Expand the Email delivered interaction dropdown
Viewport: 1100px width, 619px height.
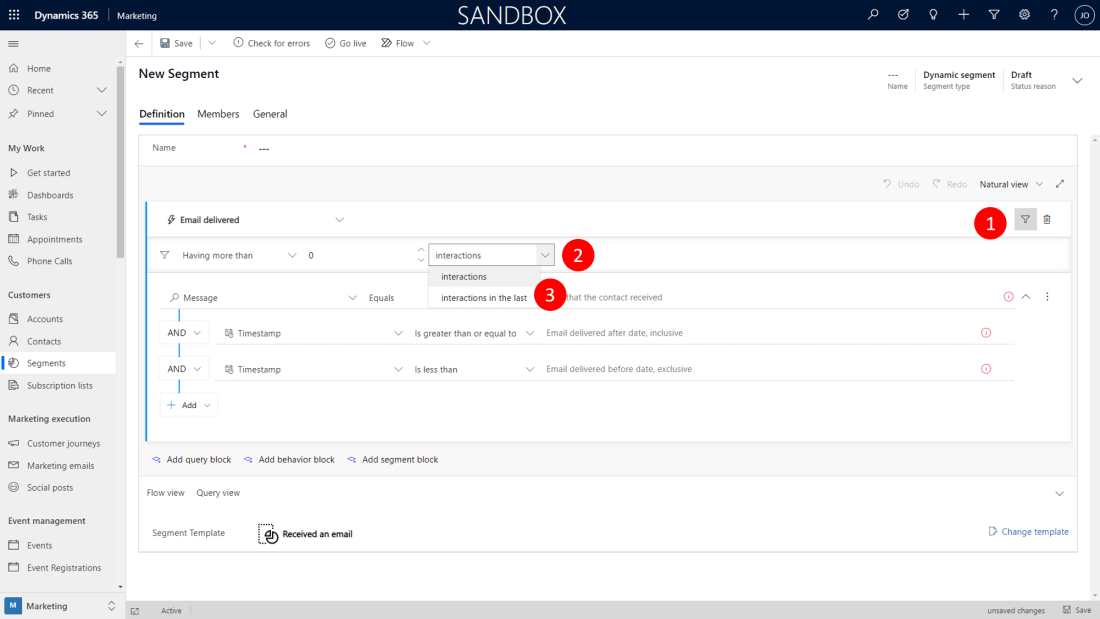click(x=339, y=220)
